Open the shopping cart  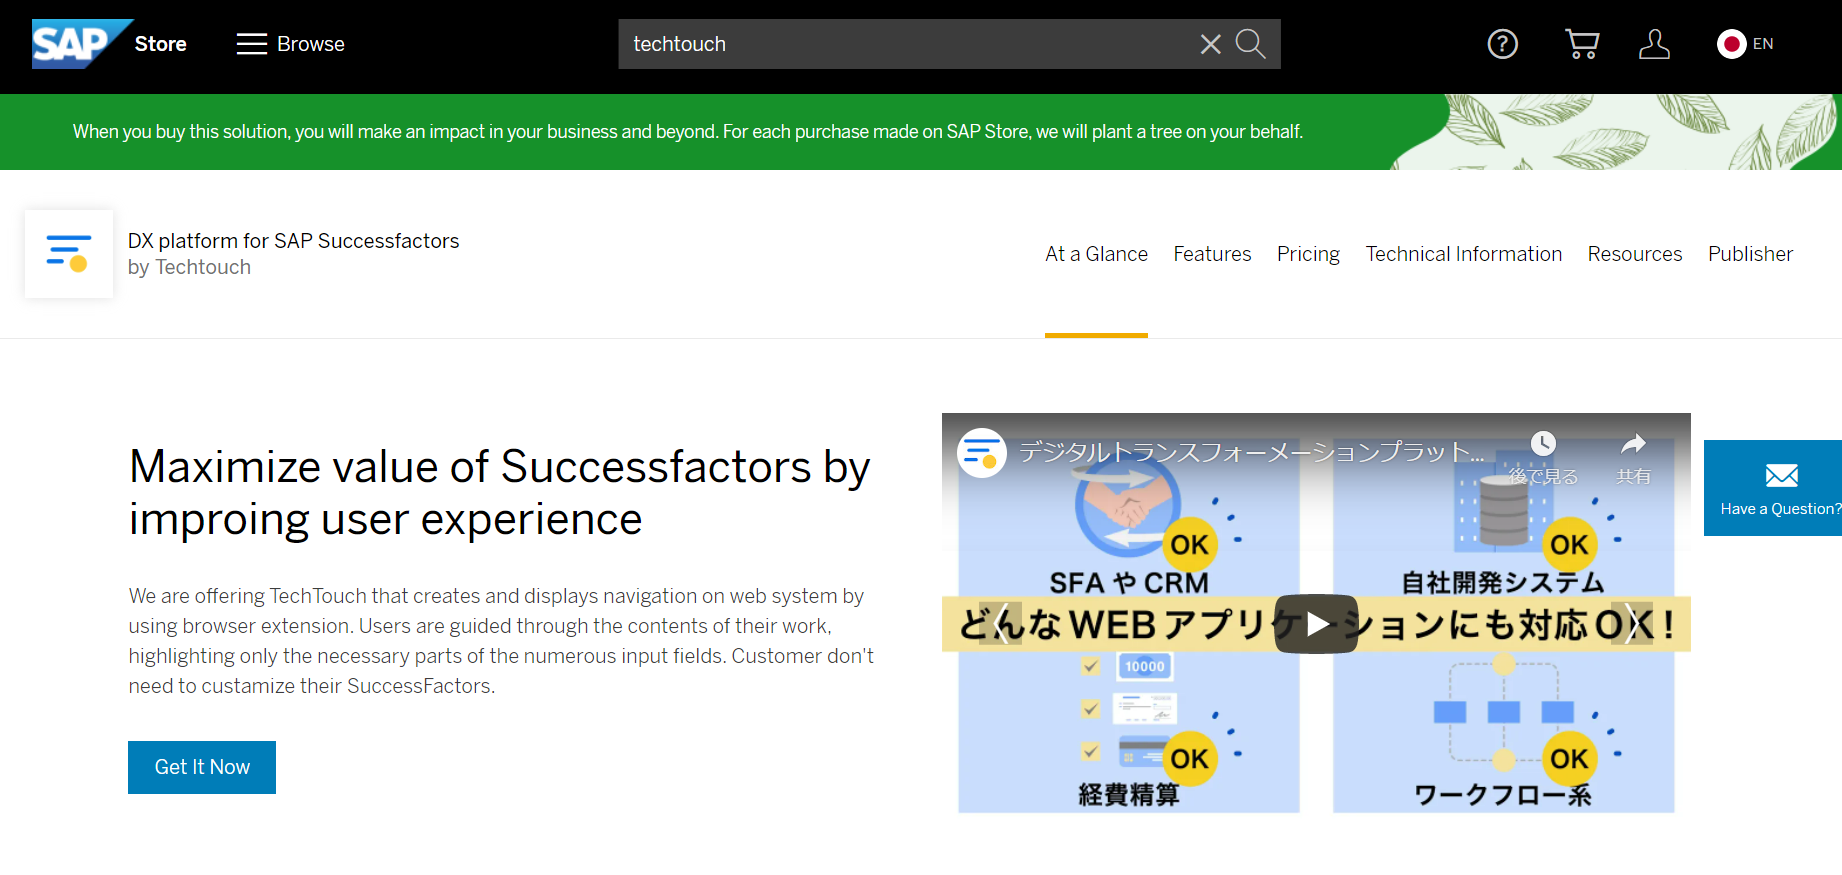[x=1582, y=44]
